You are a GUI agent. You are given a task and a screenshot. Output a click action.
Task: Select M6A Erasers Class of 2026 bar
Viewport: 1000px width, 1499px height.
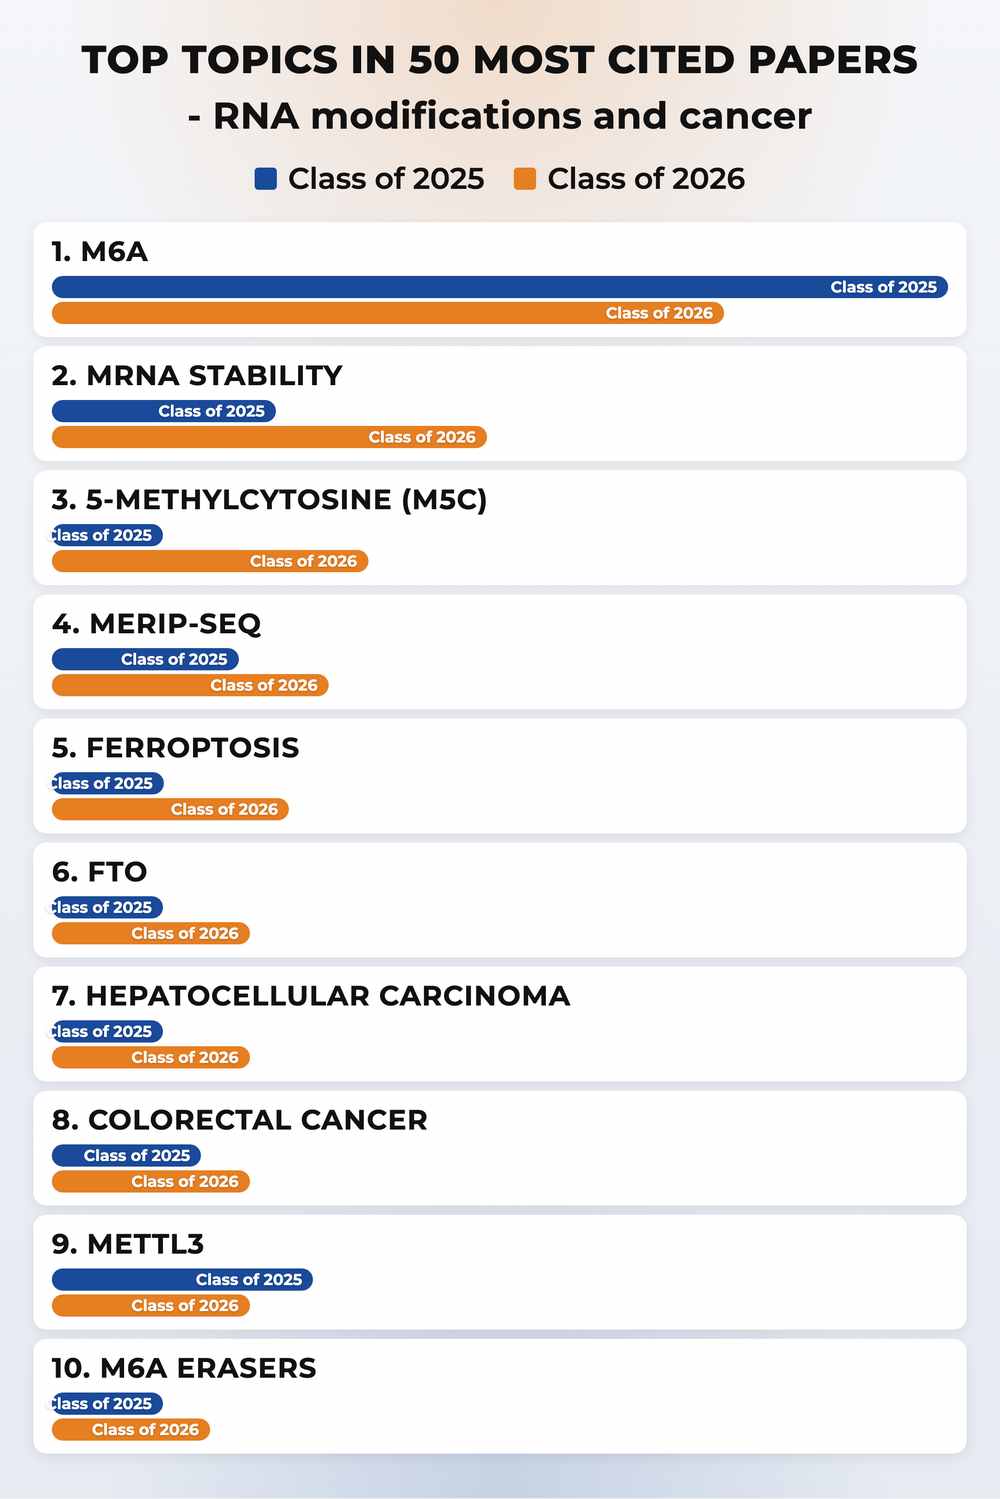click(x=131, y=1429)
